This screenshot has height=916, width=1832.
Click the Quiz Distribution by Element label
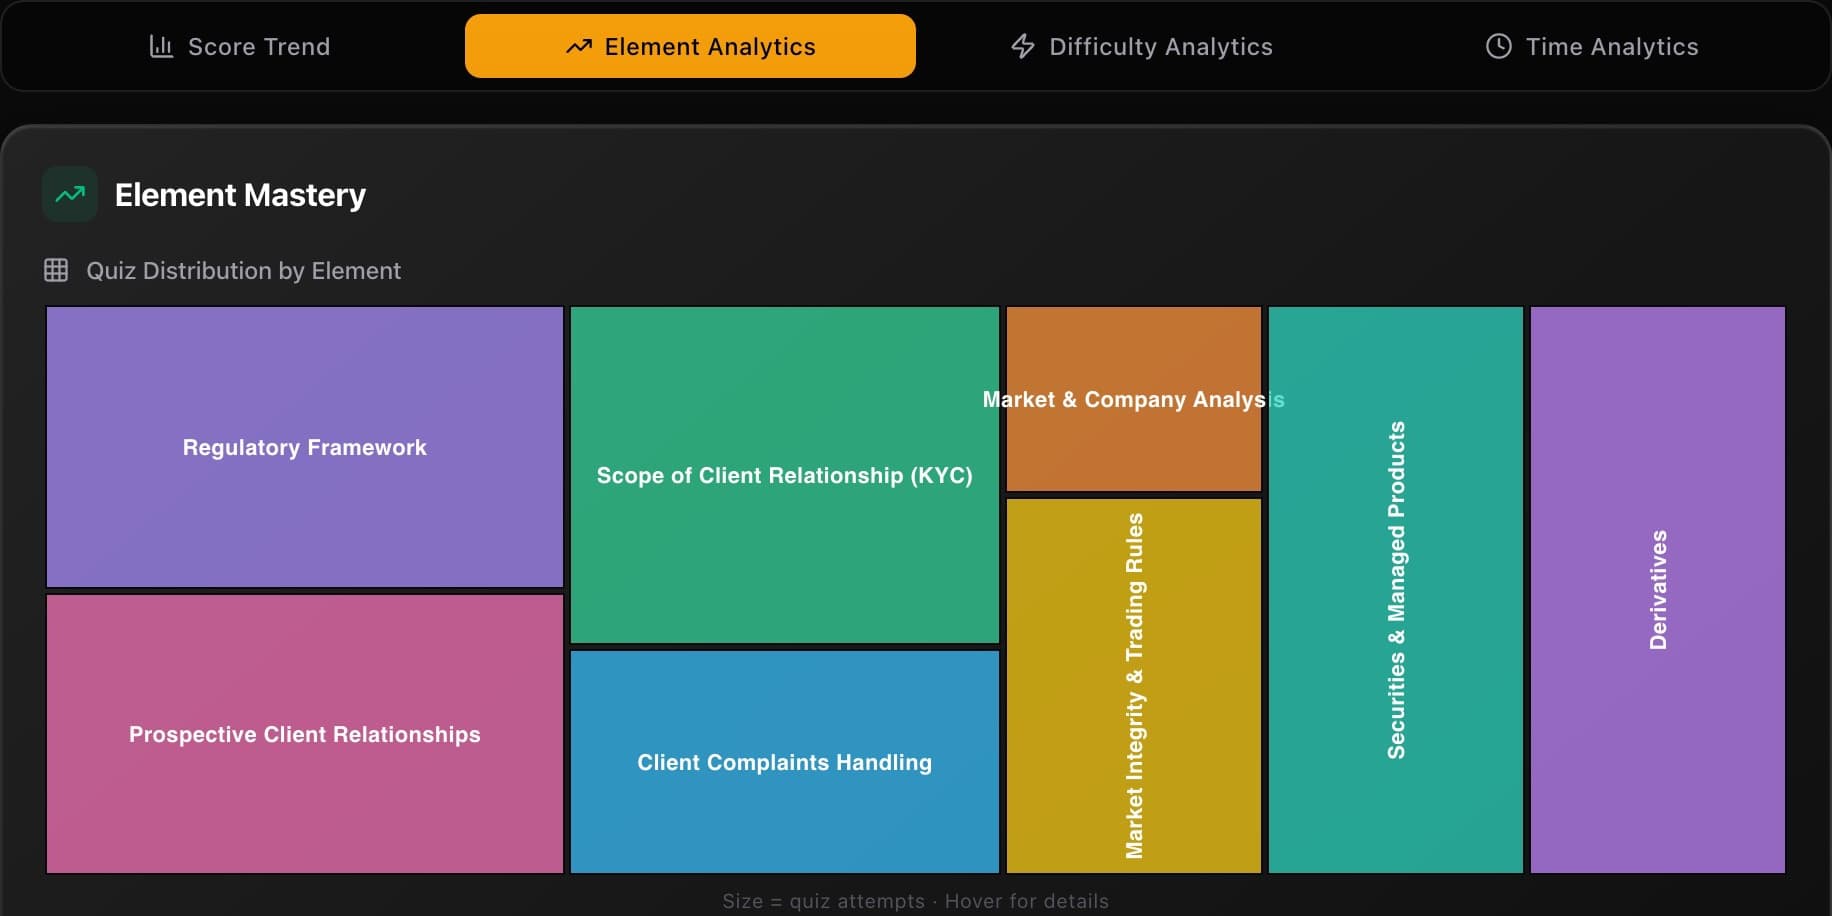point(242,270)
